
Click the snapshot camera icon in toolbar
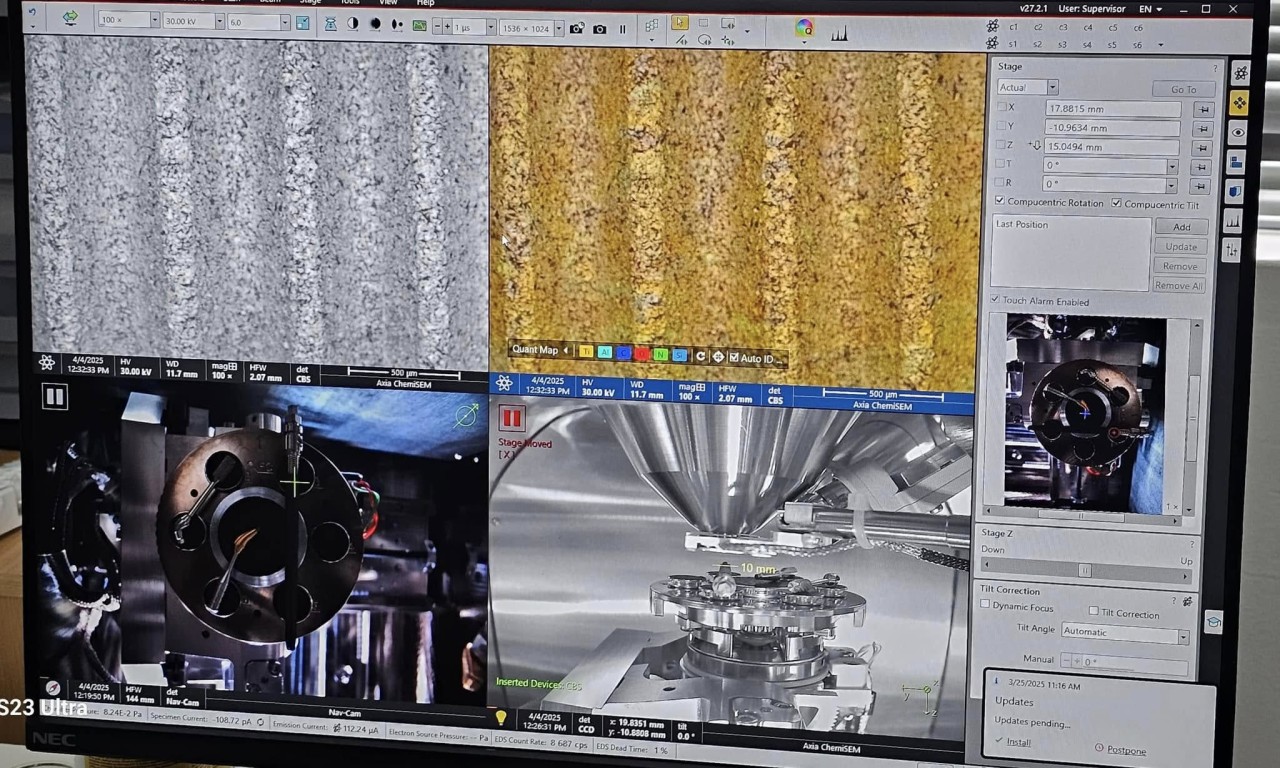tap(599, 29)
